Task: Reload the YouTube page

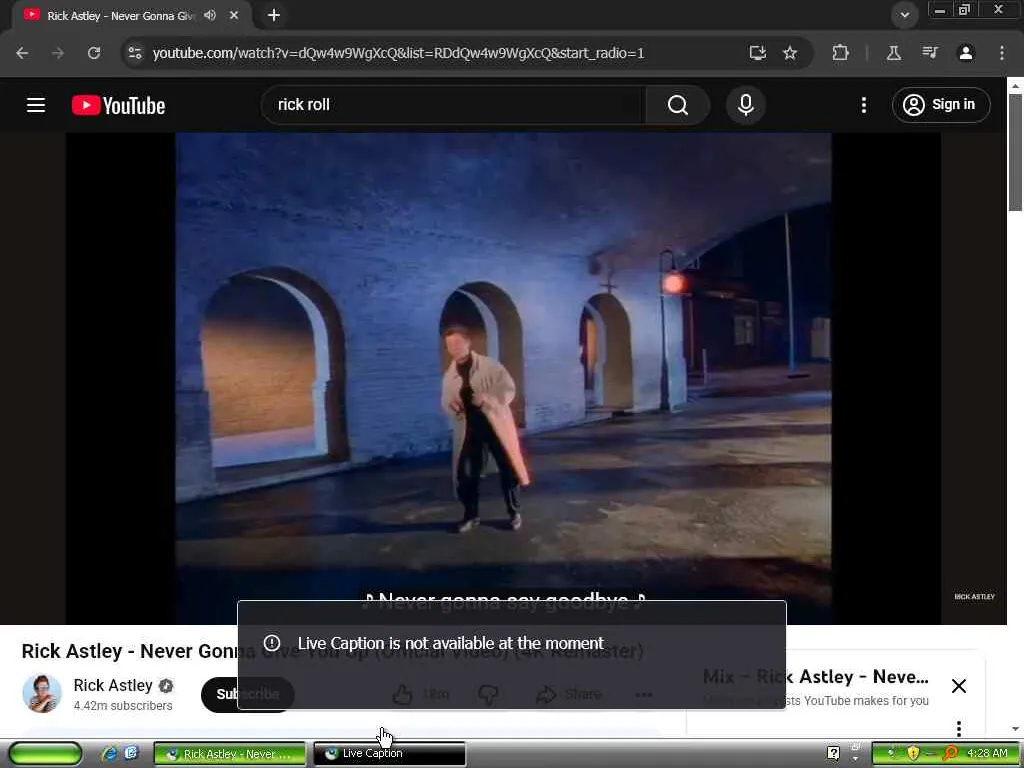Action: 94,53
